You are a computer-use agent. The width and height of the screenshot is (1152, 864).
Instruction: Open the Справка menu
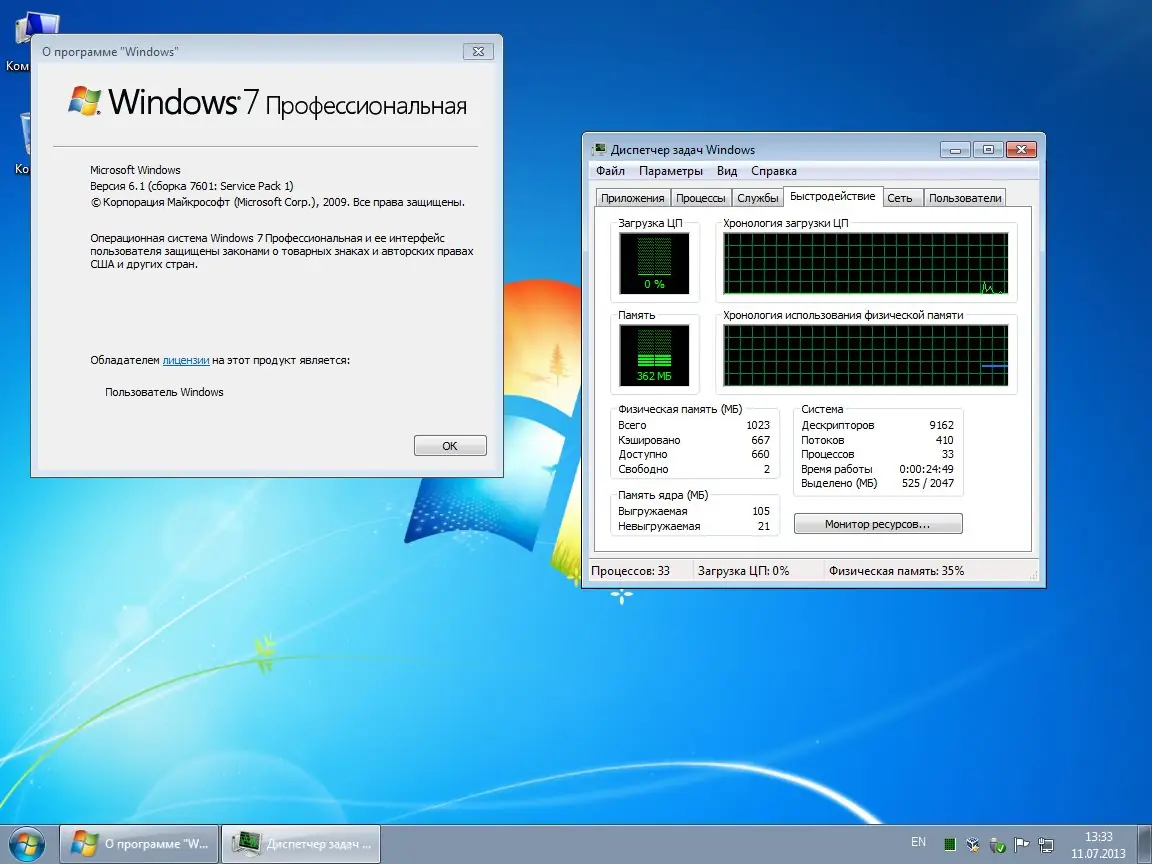point(774,170)
